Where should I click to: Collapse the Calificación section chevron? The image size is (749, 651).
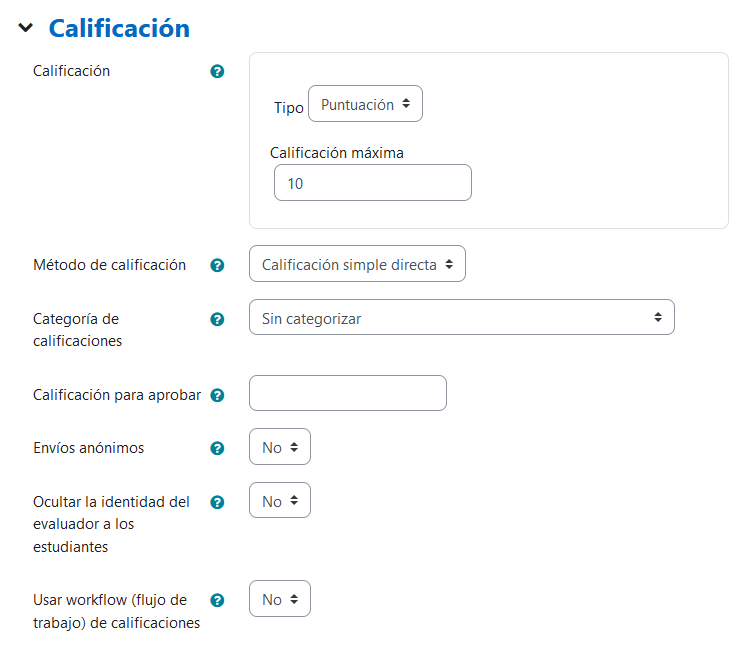[x=26, y=28]
